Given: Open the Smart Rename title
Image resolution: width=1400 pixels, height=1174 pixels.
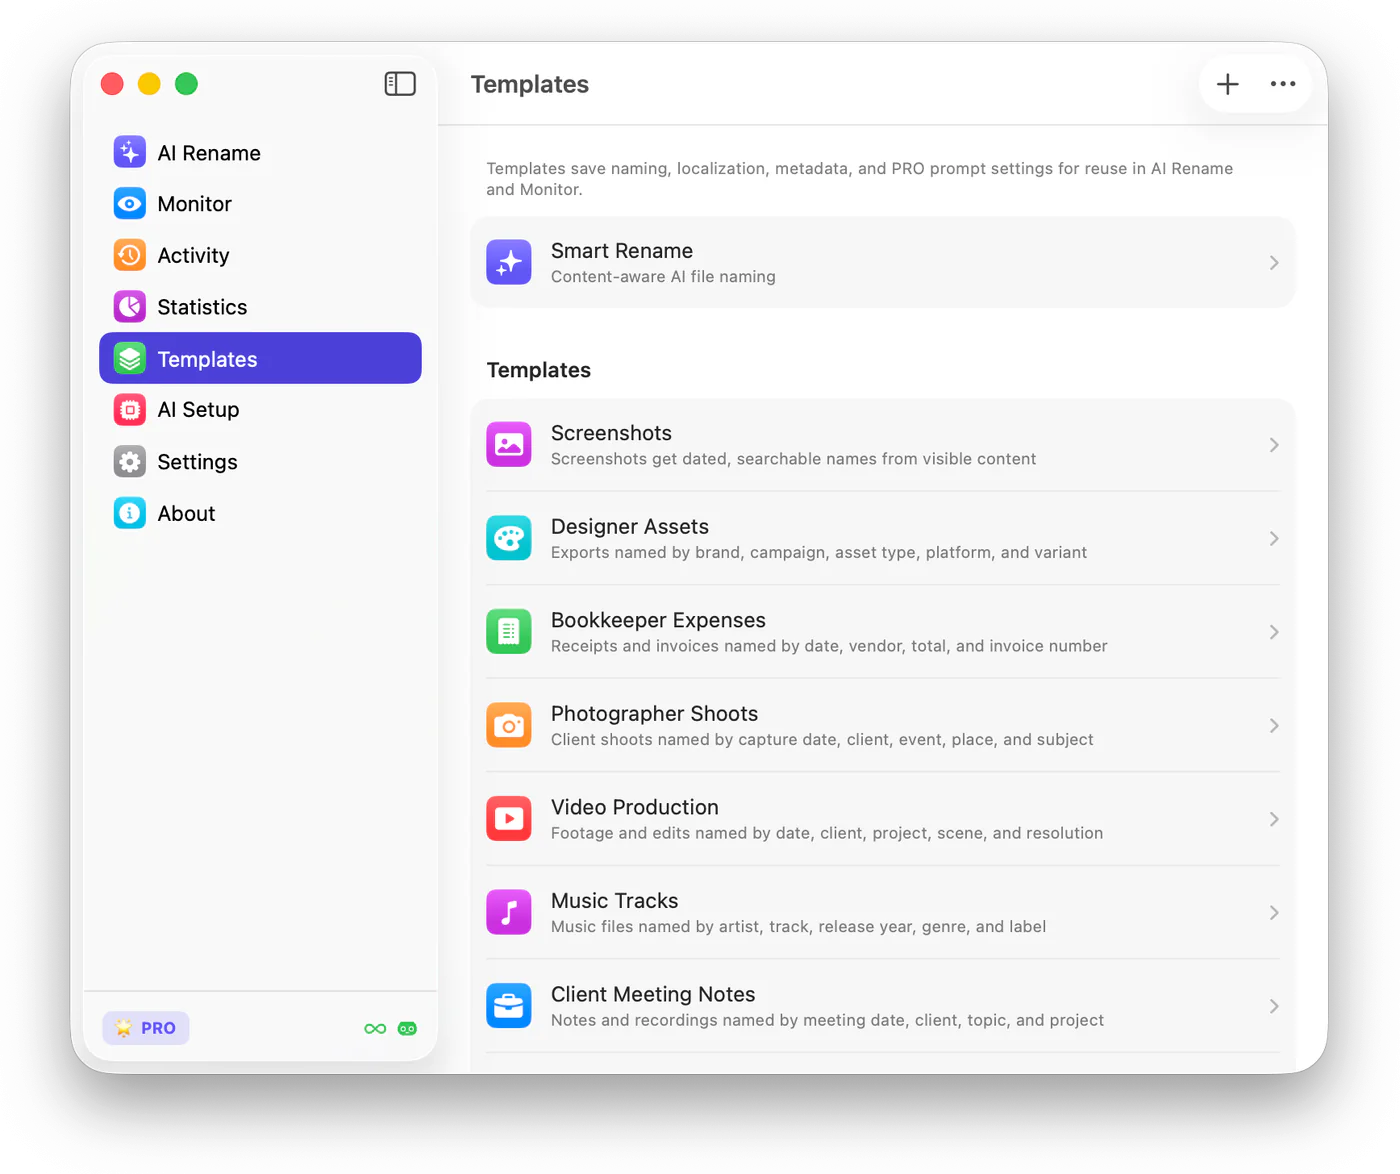Looking at the screenshot, I should click(622, 250).
